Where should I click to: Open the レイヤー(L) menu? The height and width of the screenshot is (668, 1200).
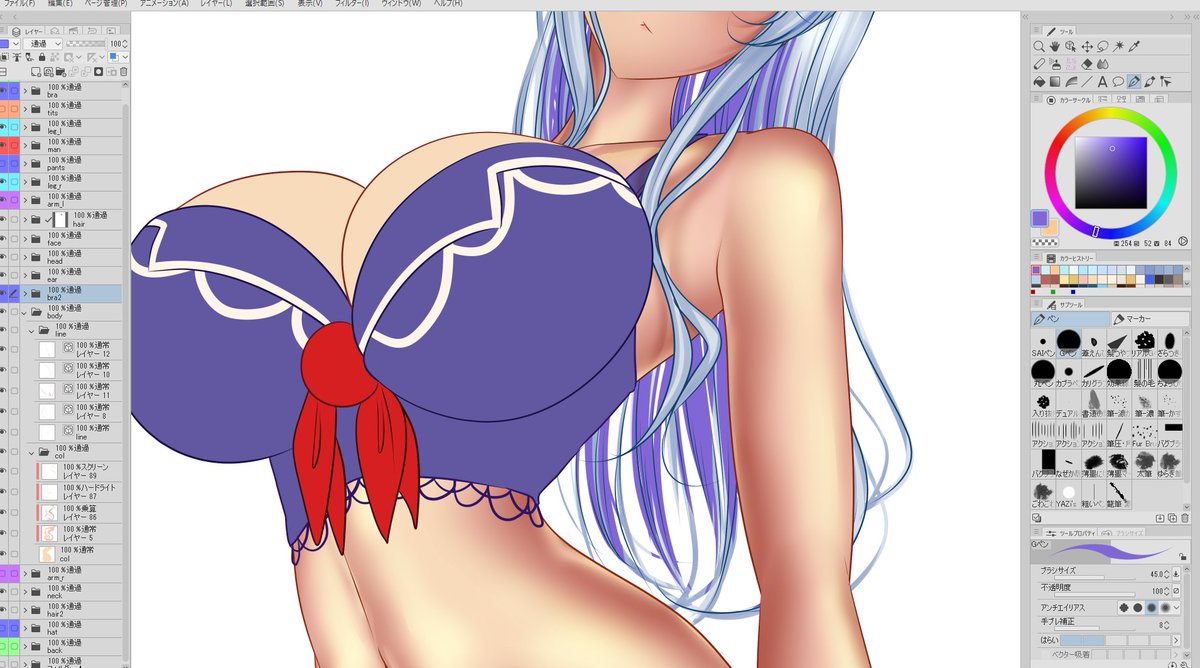(218, 4)
